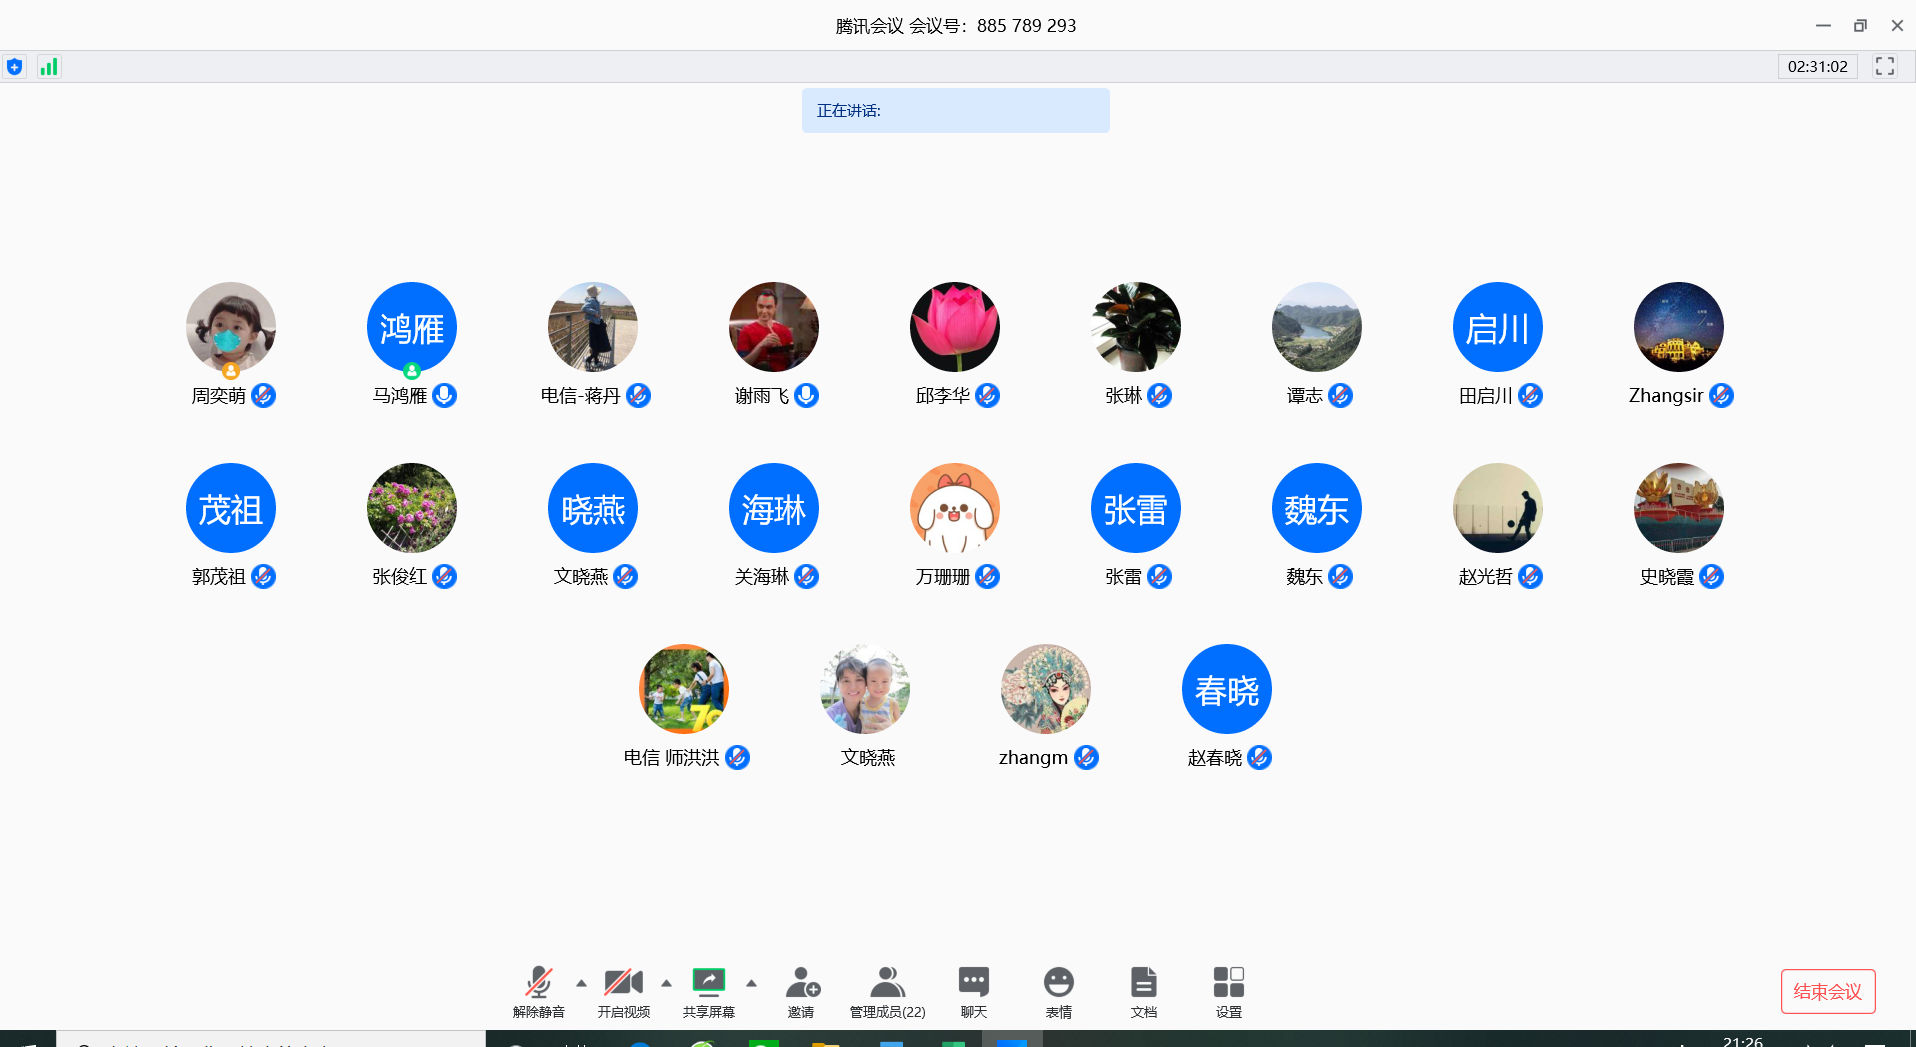This screenshot has height=1047, width=1916.
Task: Expand video options arrow beside 开启视频
Action: (666, 983)
